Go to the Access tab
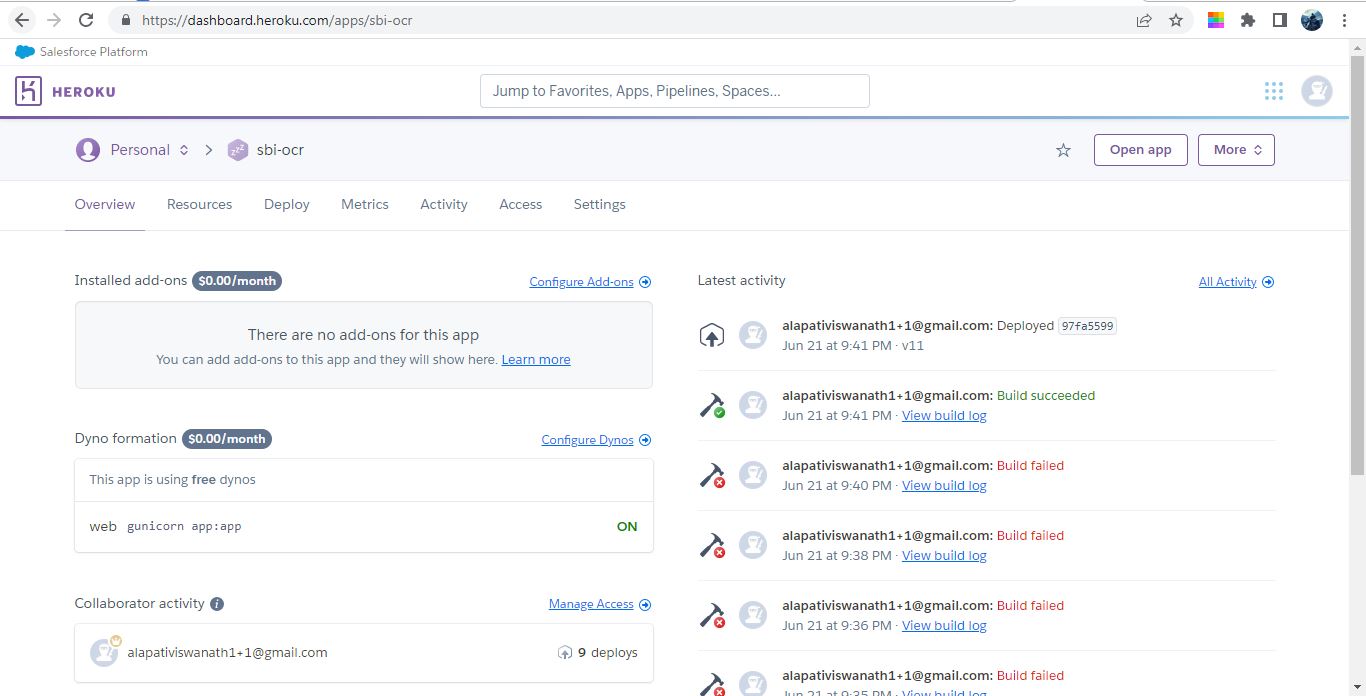 click(x=521, y=204)
